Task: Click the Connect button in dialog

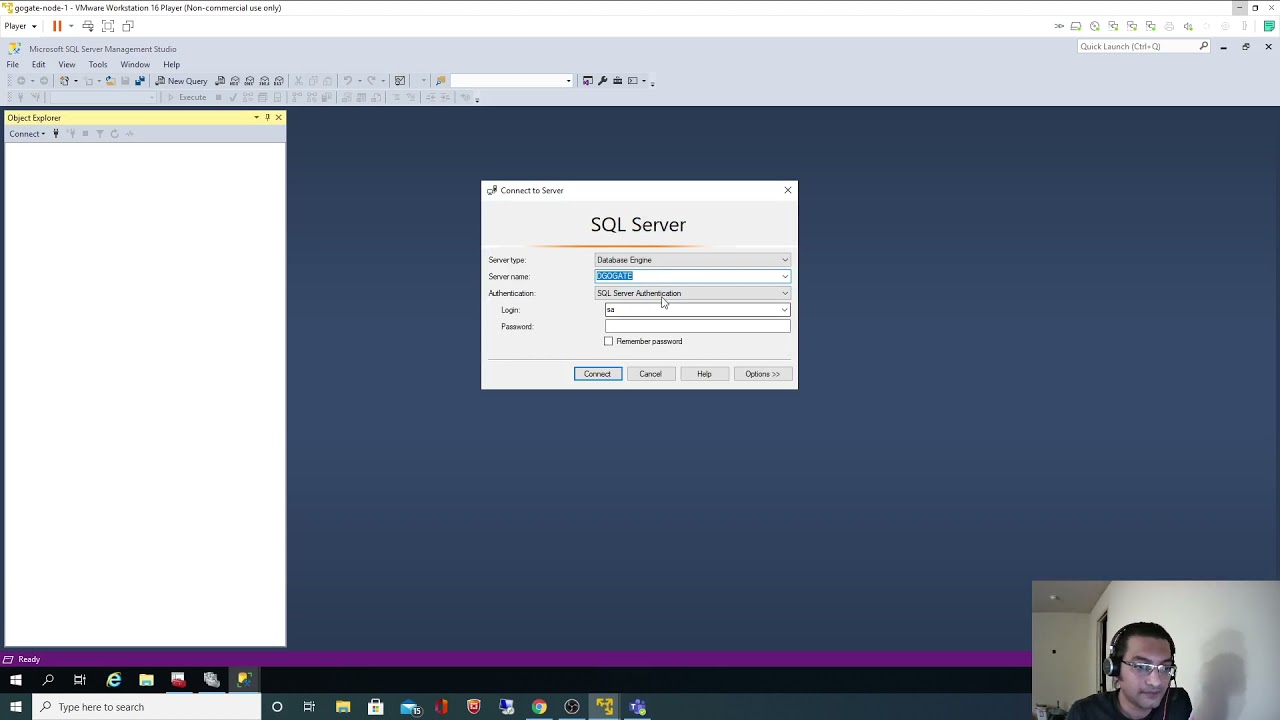Action: click(597, 374)
